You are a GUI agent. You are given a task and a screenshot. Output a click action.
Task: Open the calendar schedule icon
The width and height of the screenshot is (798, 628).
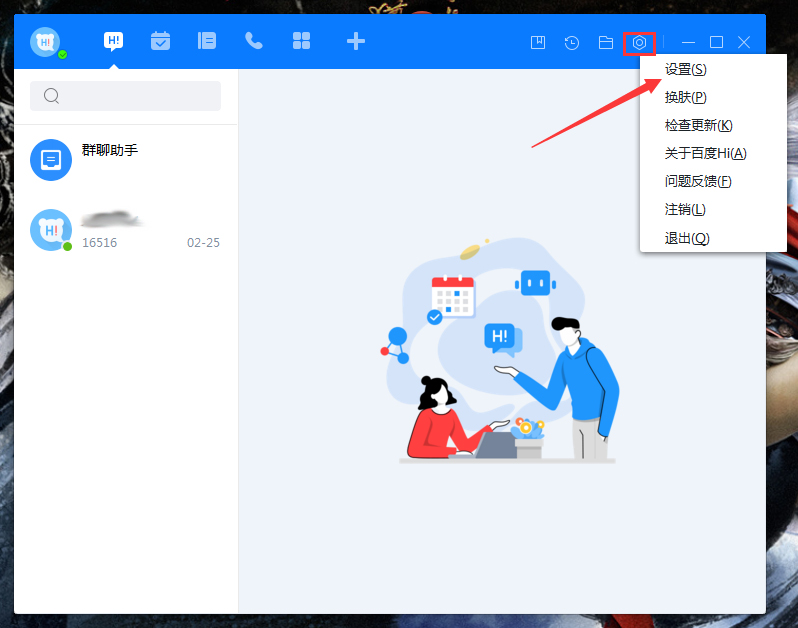tap(160, 41)
